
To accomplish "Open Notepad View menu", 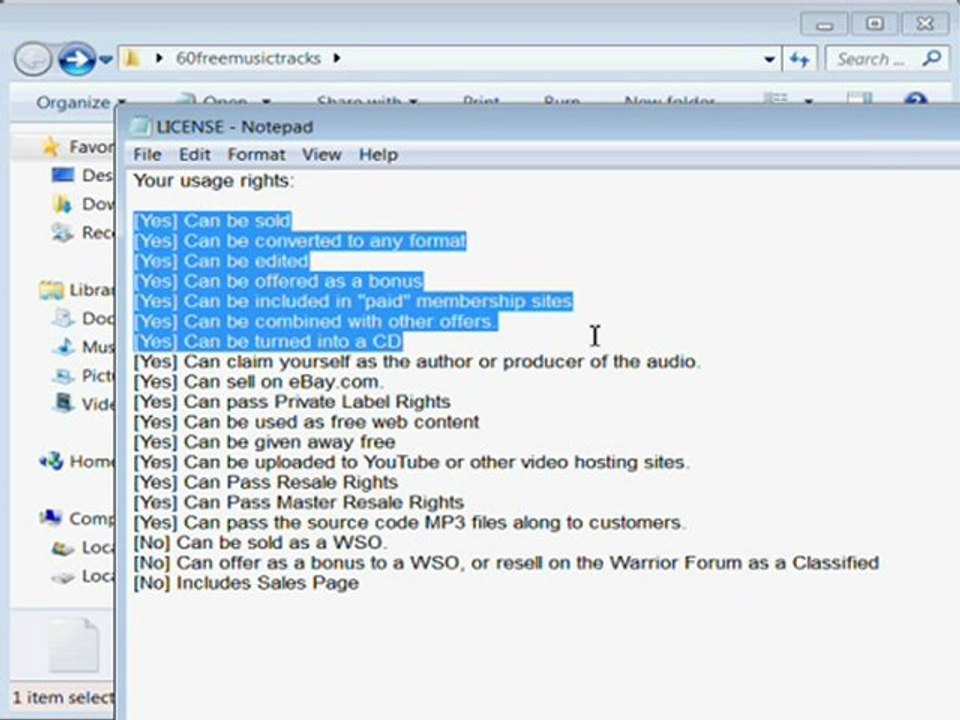I will [x=321, y=154].
